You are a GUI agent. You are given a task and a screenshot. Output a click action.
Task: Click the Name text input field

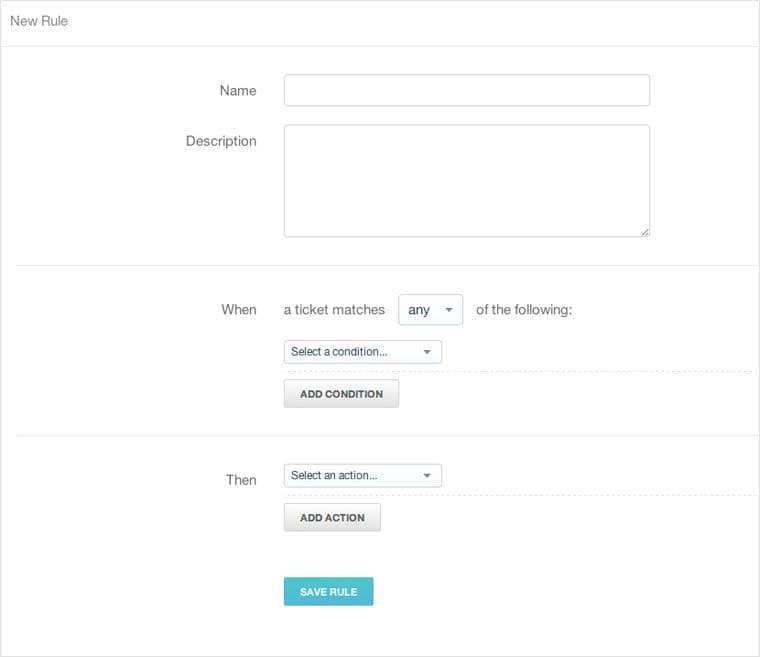[466, 90]
